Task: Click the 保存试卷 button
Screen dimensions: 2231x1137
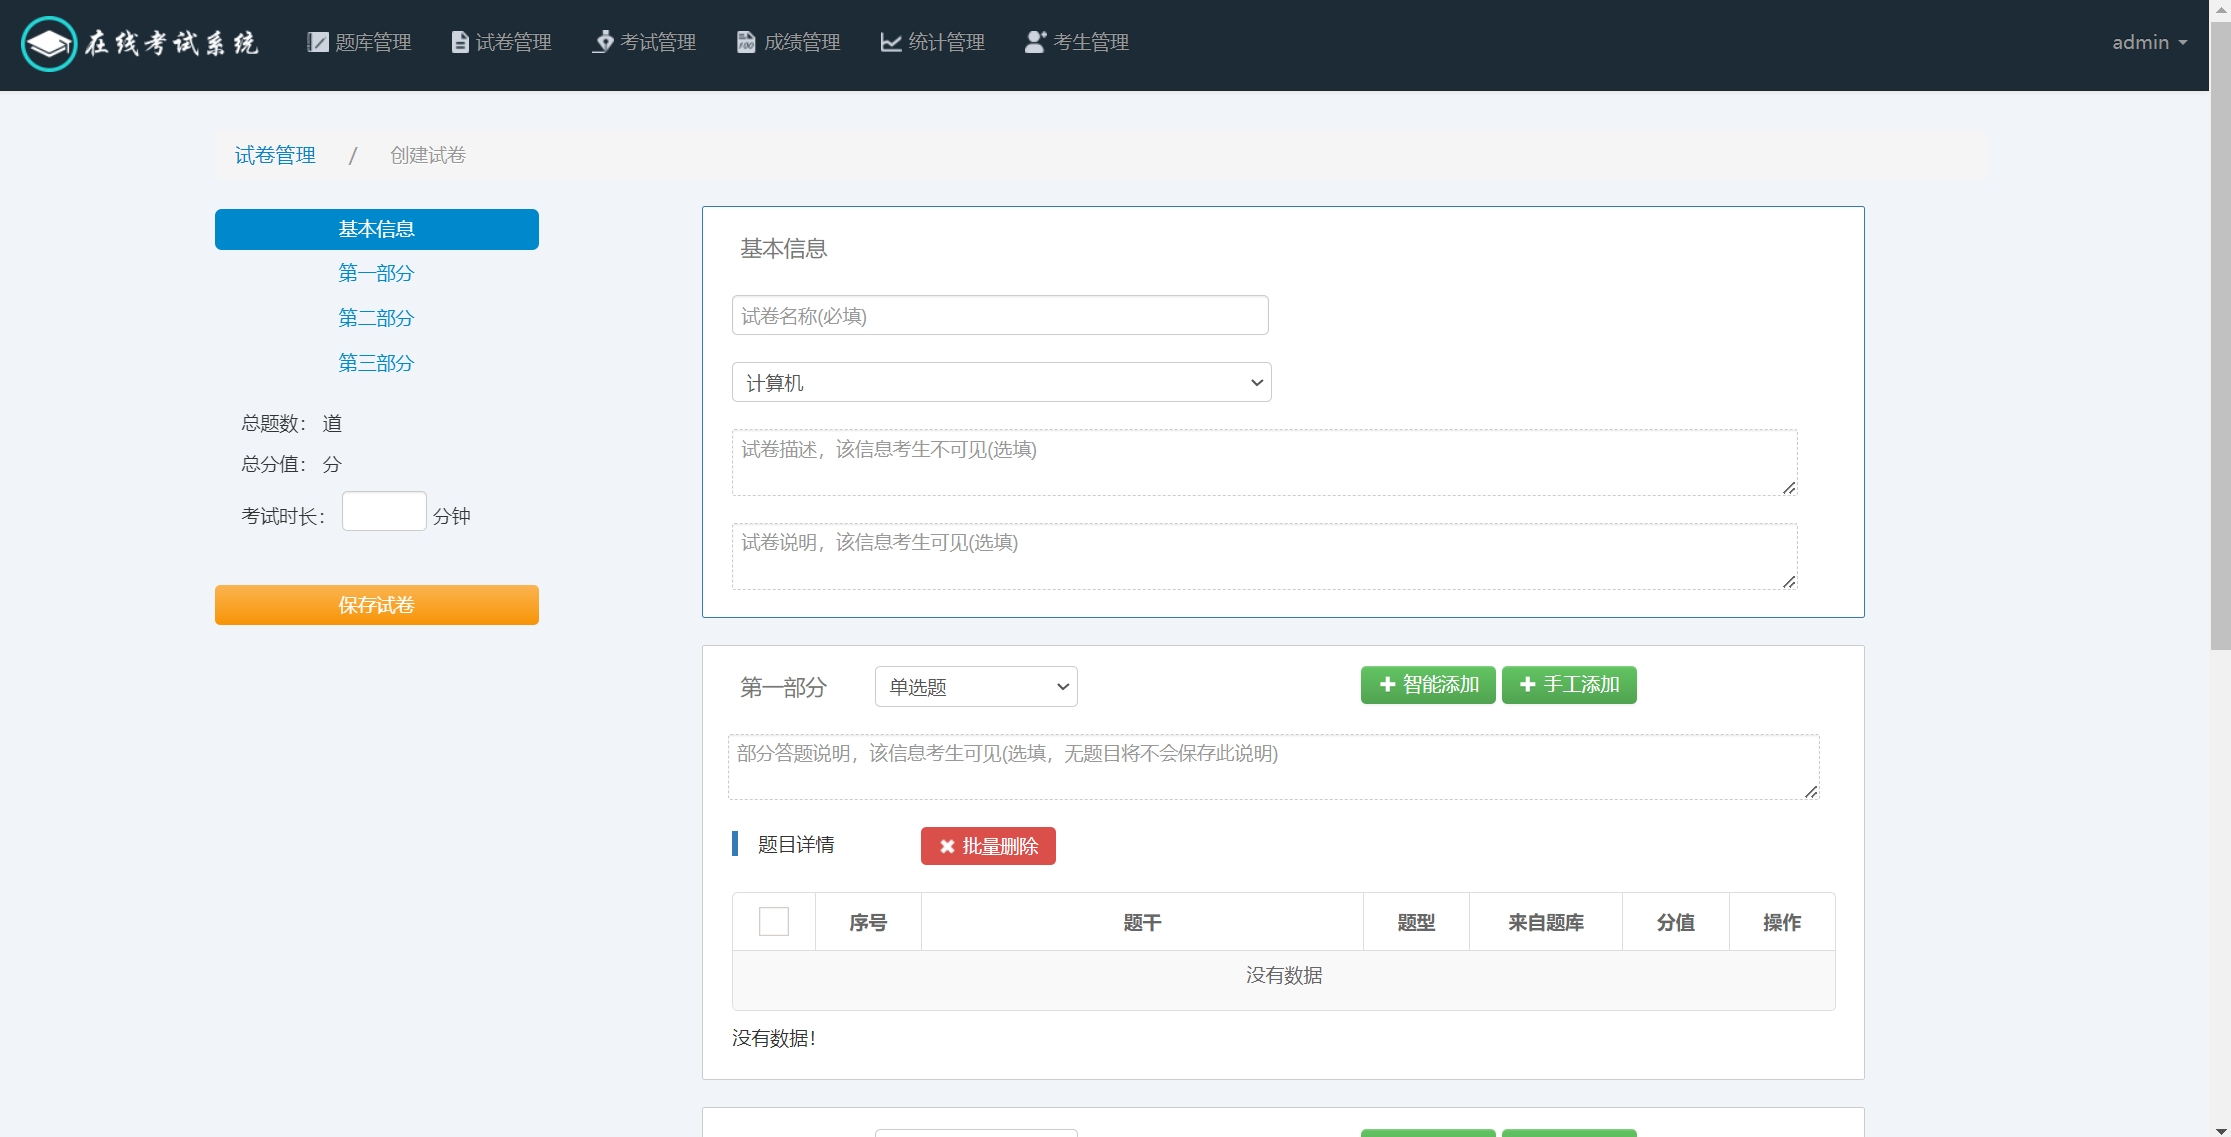Action: [x=377, y=605]
